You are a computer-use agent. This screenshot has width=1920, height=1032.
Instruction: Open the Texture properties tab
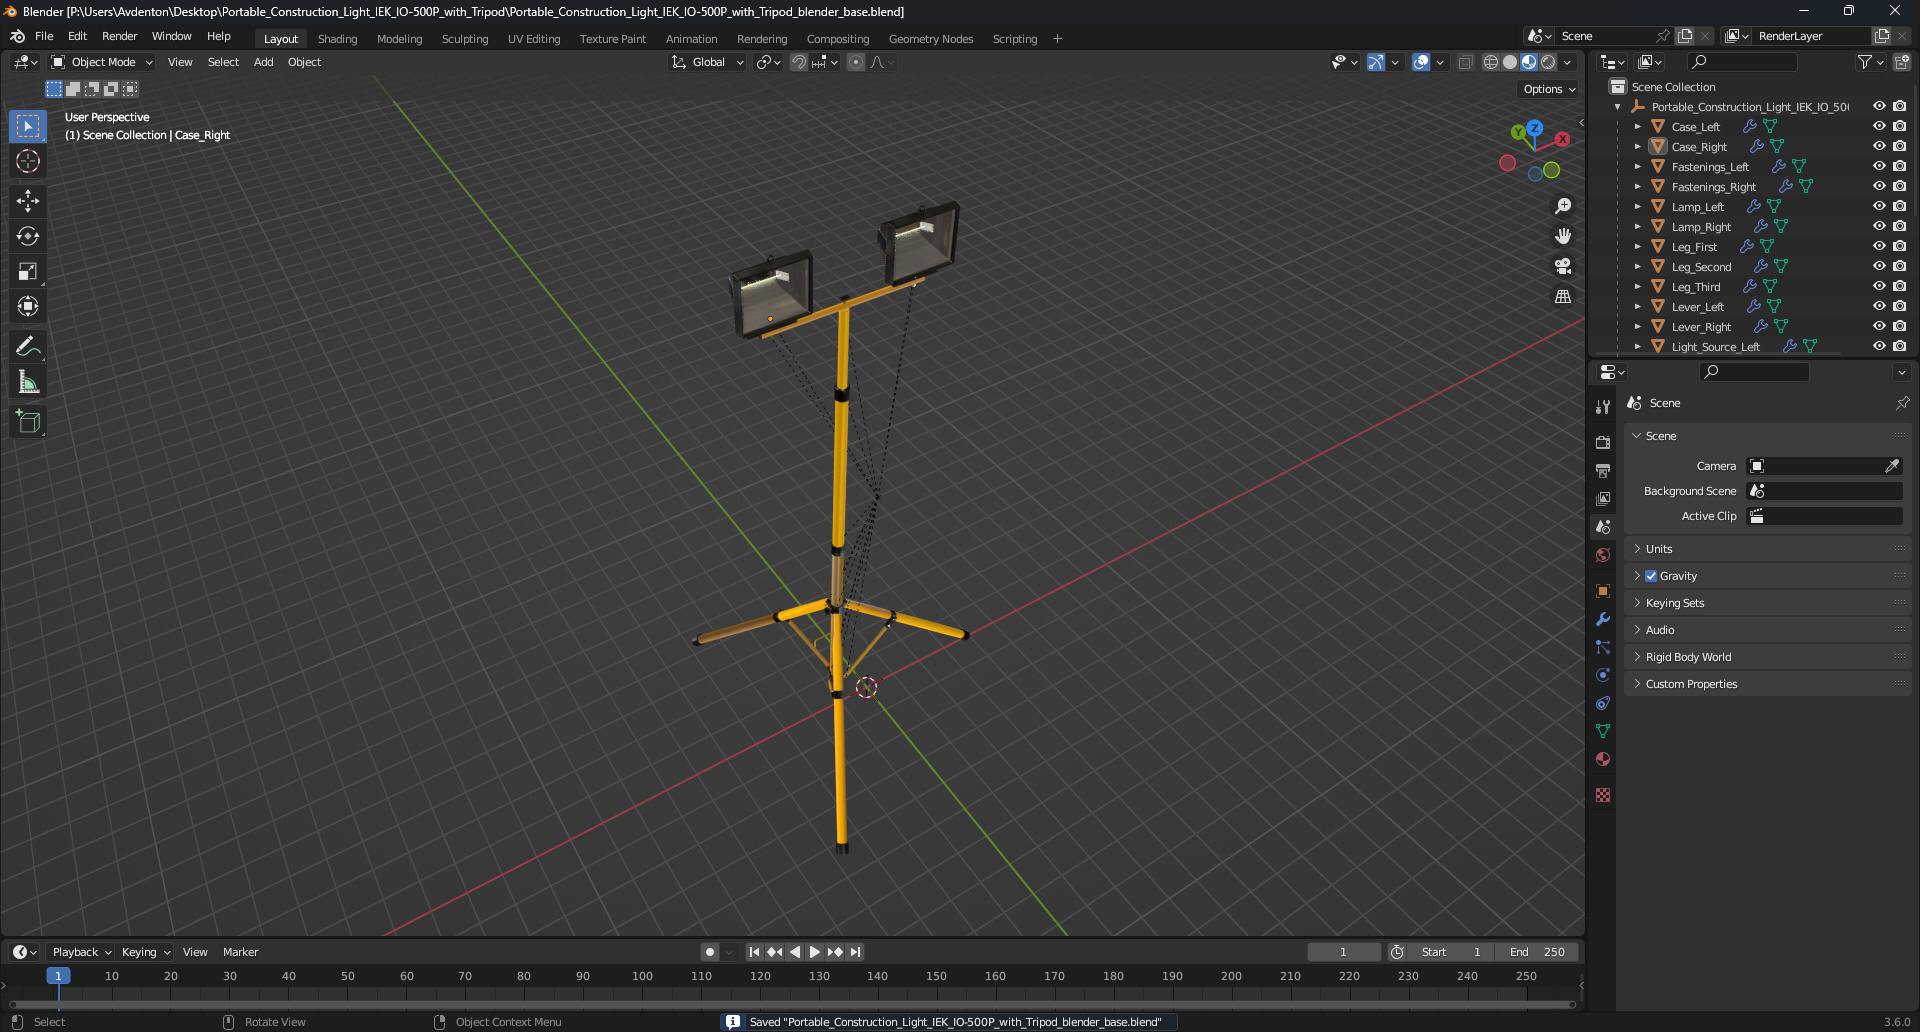click(x=1603, y=795)
